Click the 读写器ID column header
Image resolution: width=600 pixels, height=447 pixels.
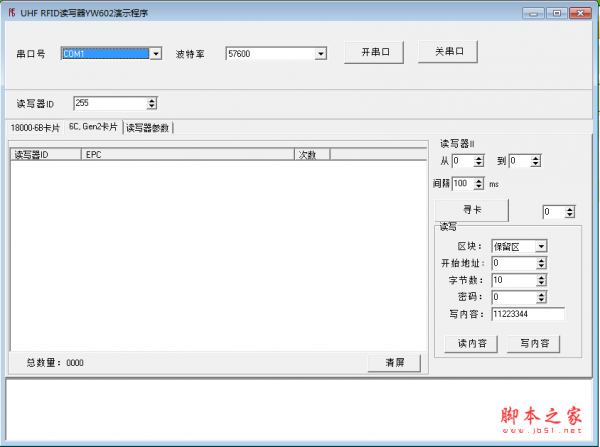46,155
